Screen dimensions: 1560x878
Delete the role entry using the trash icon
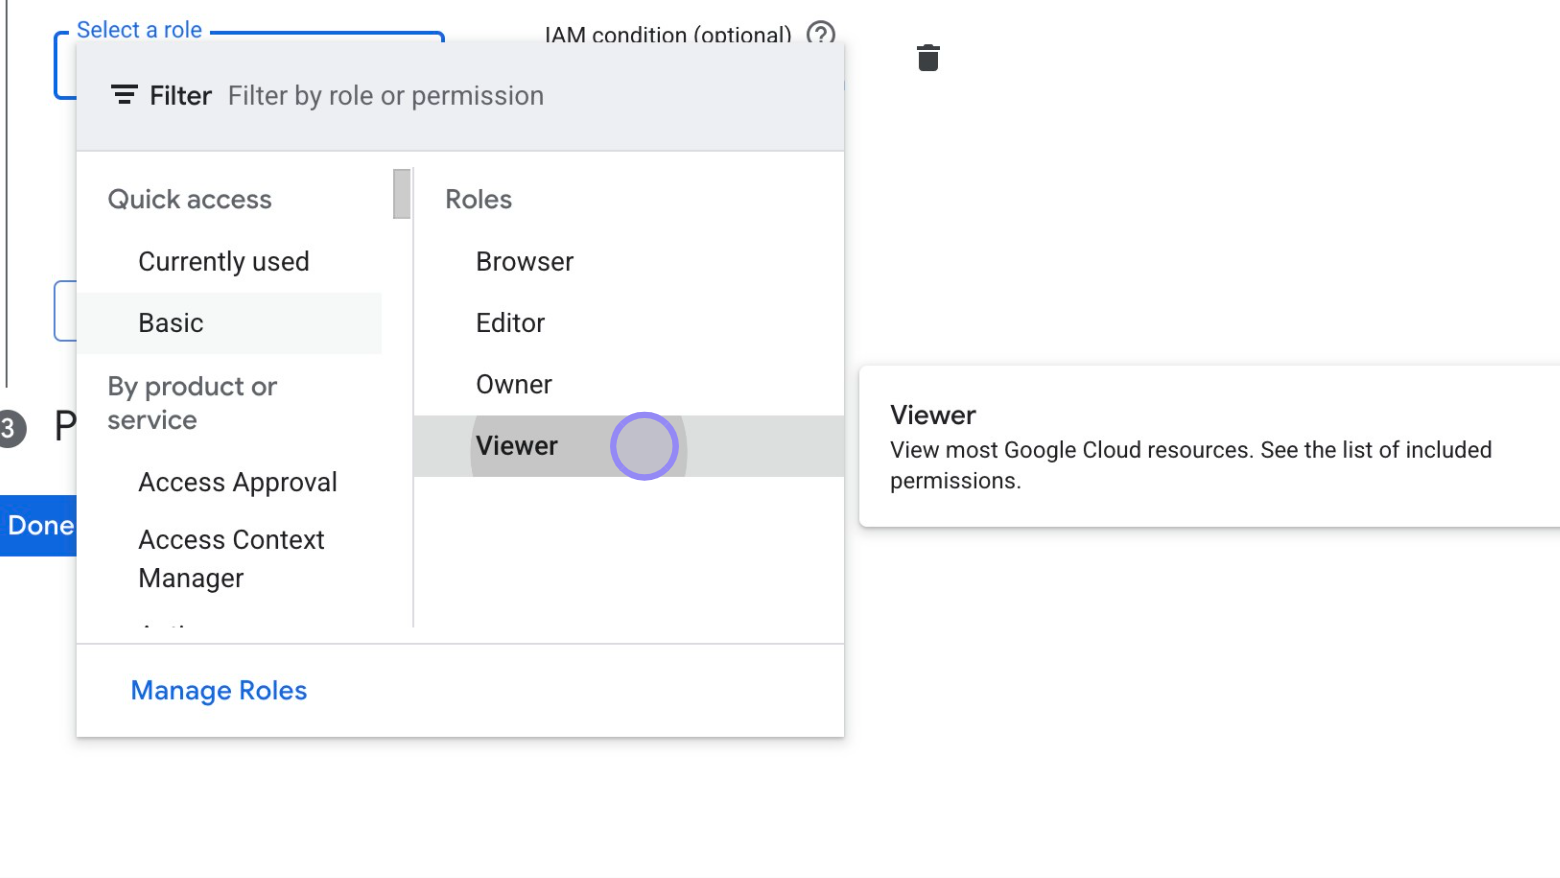[x=927, y=57]
